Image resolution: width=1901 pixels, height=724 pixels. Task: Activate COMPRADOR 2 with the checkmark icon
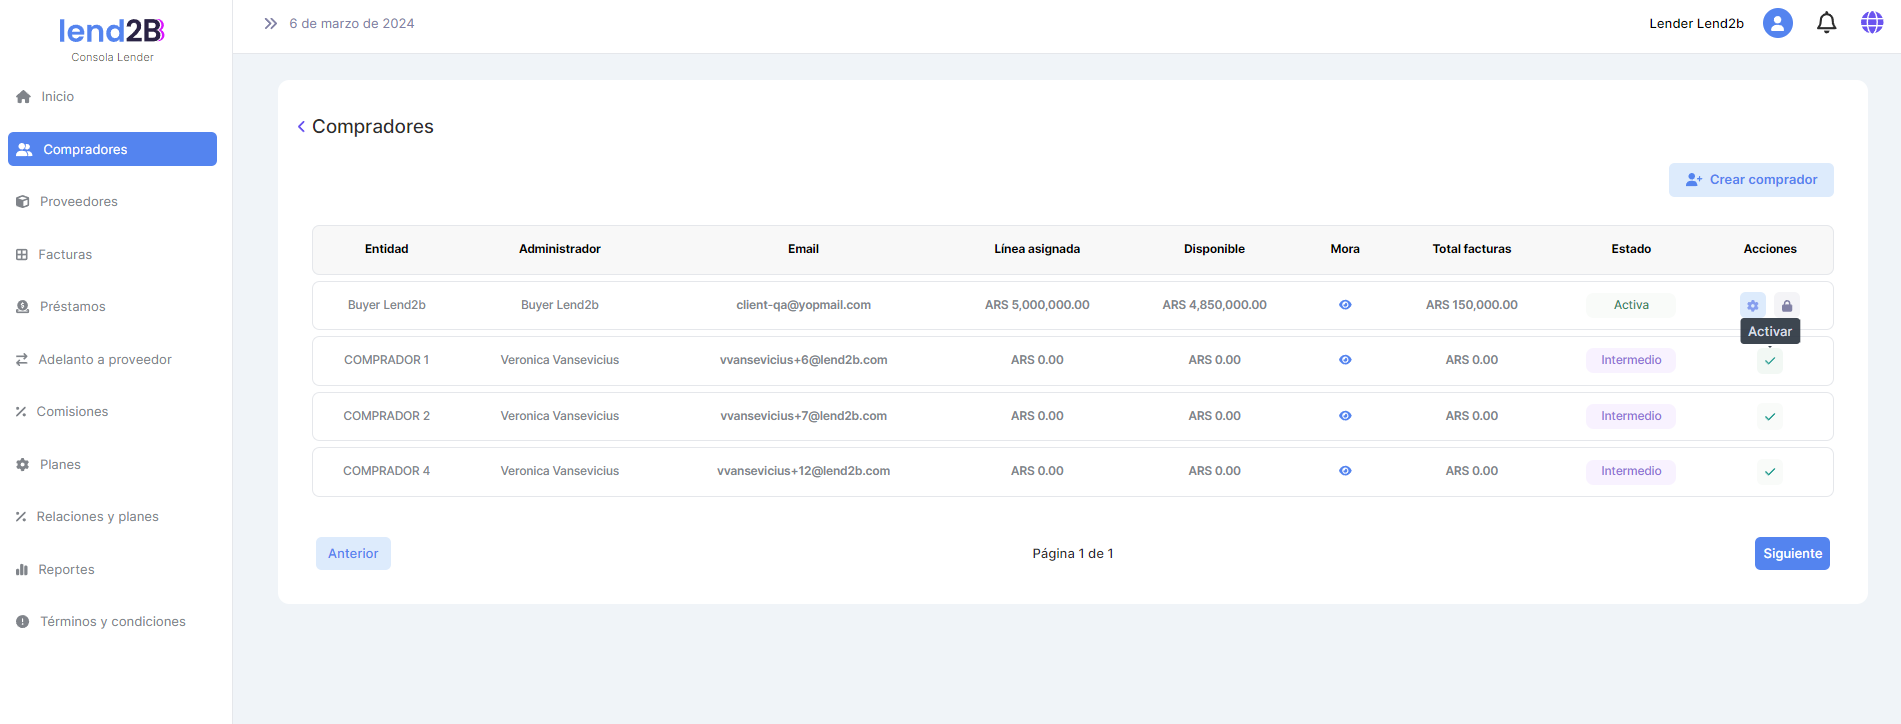(1770, 416)
